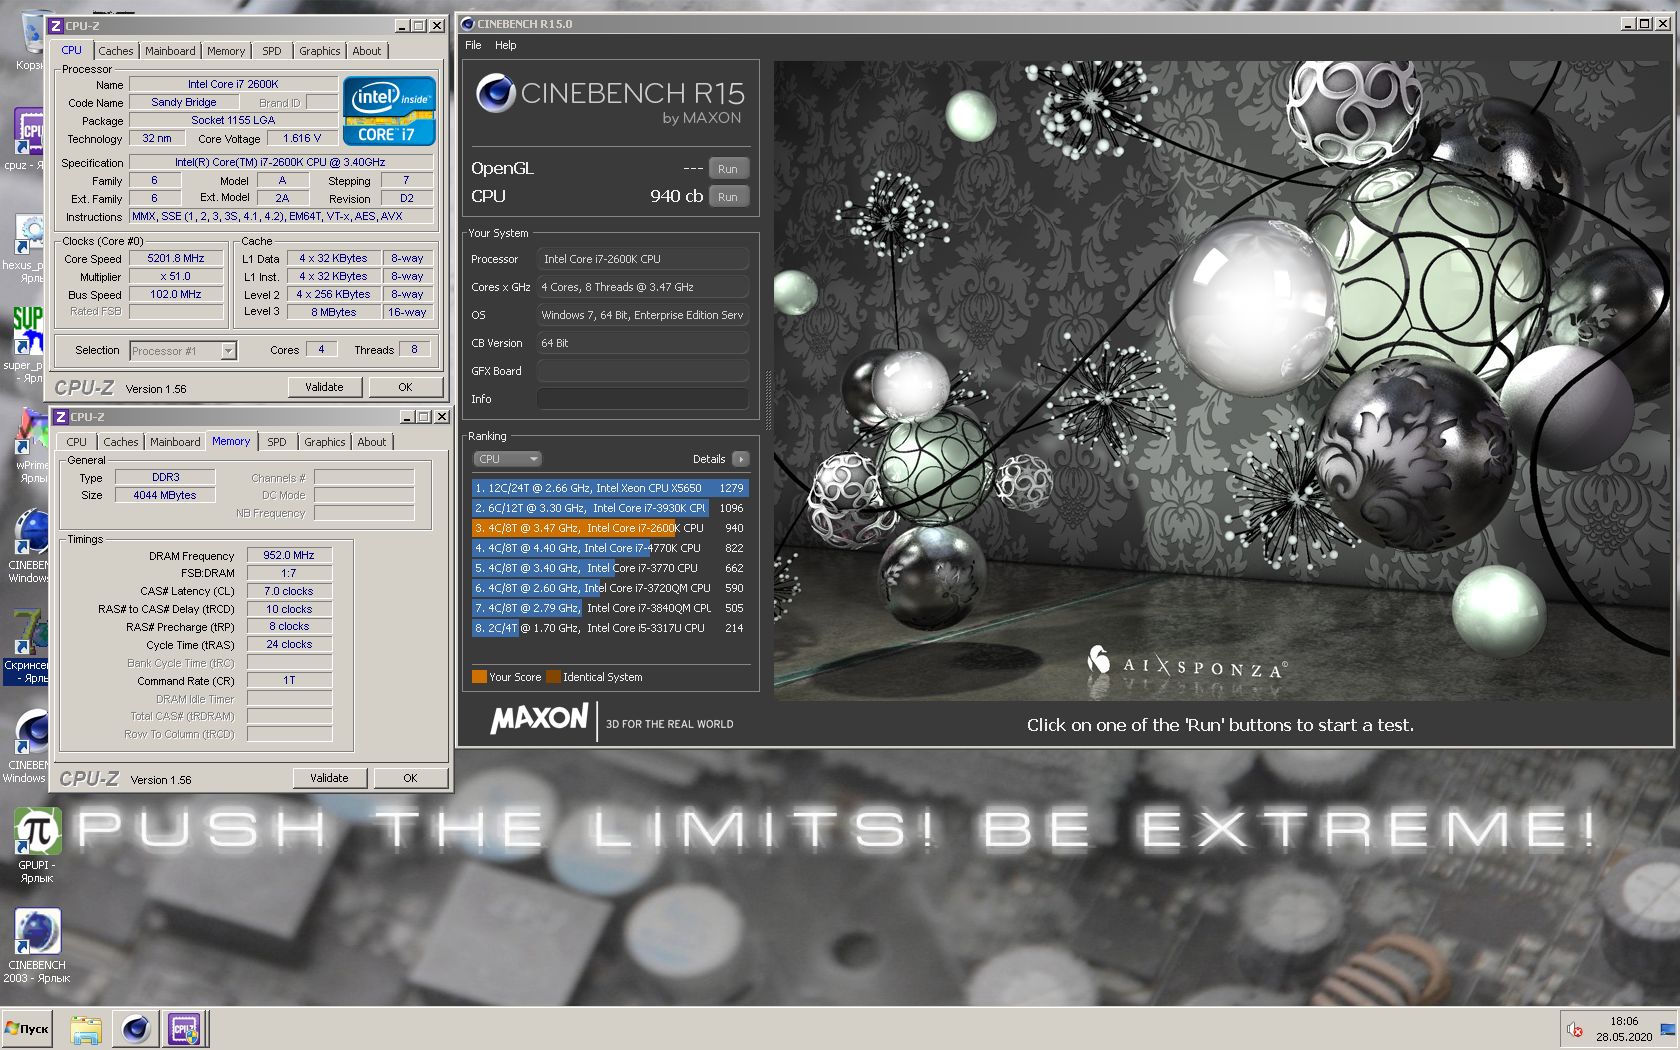Screen dimensions: 1680x1050
Task: Switch to Cinebench via taskbar icon
Action: tap(135, 1029)
